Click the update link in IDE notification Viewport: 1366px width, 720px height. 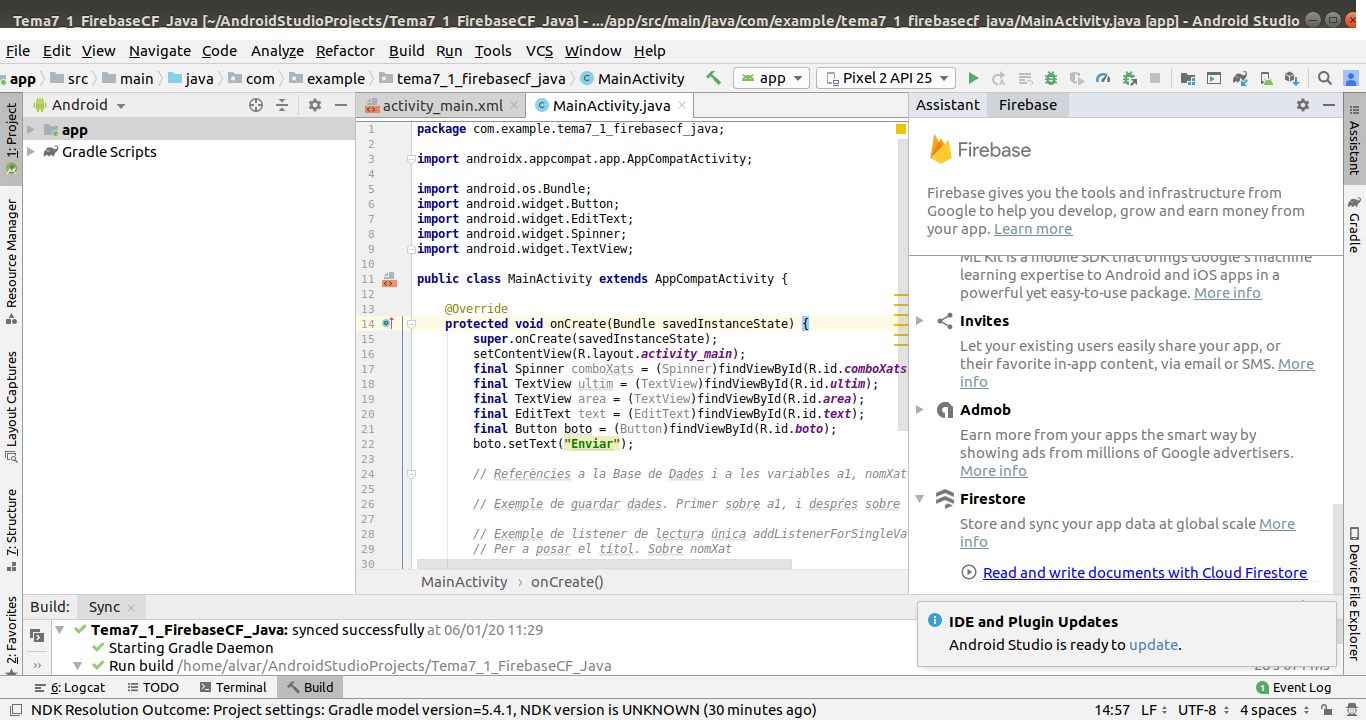point(1153,645)
